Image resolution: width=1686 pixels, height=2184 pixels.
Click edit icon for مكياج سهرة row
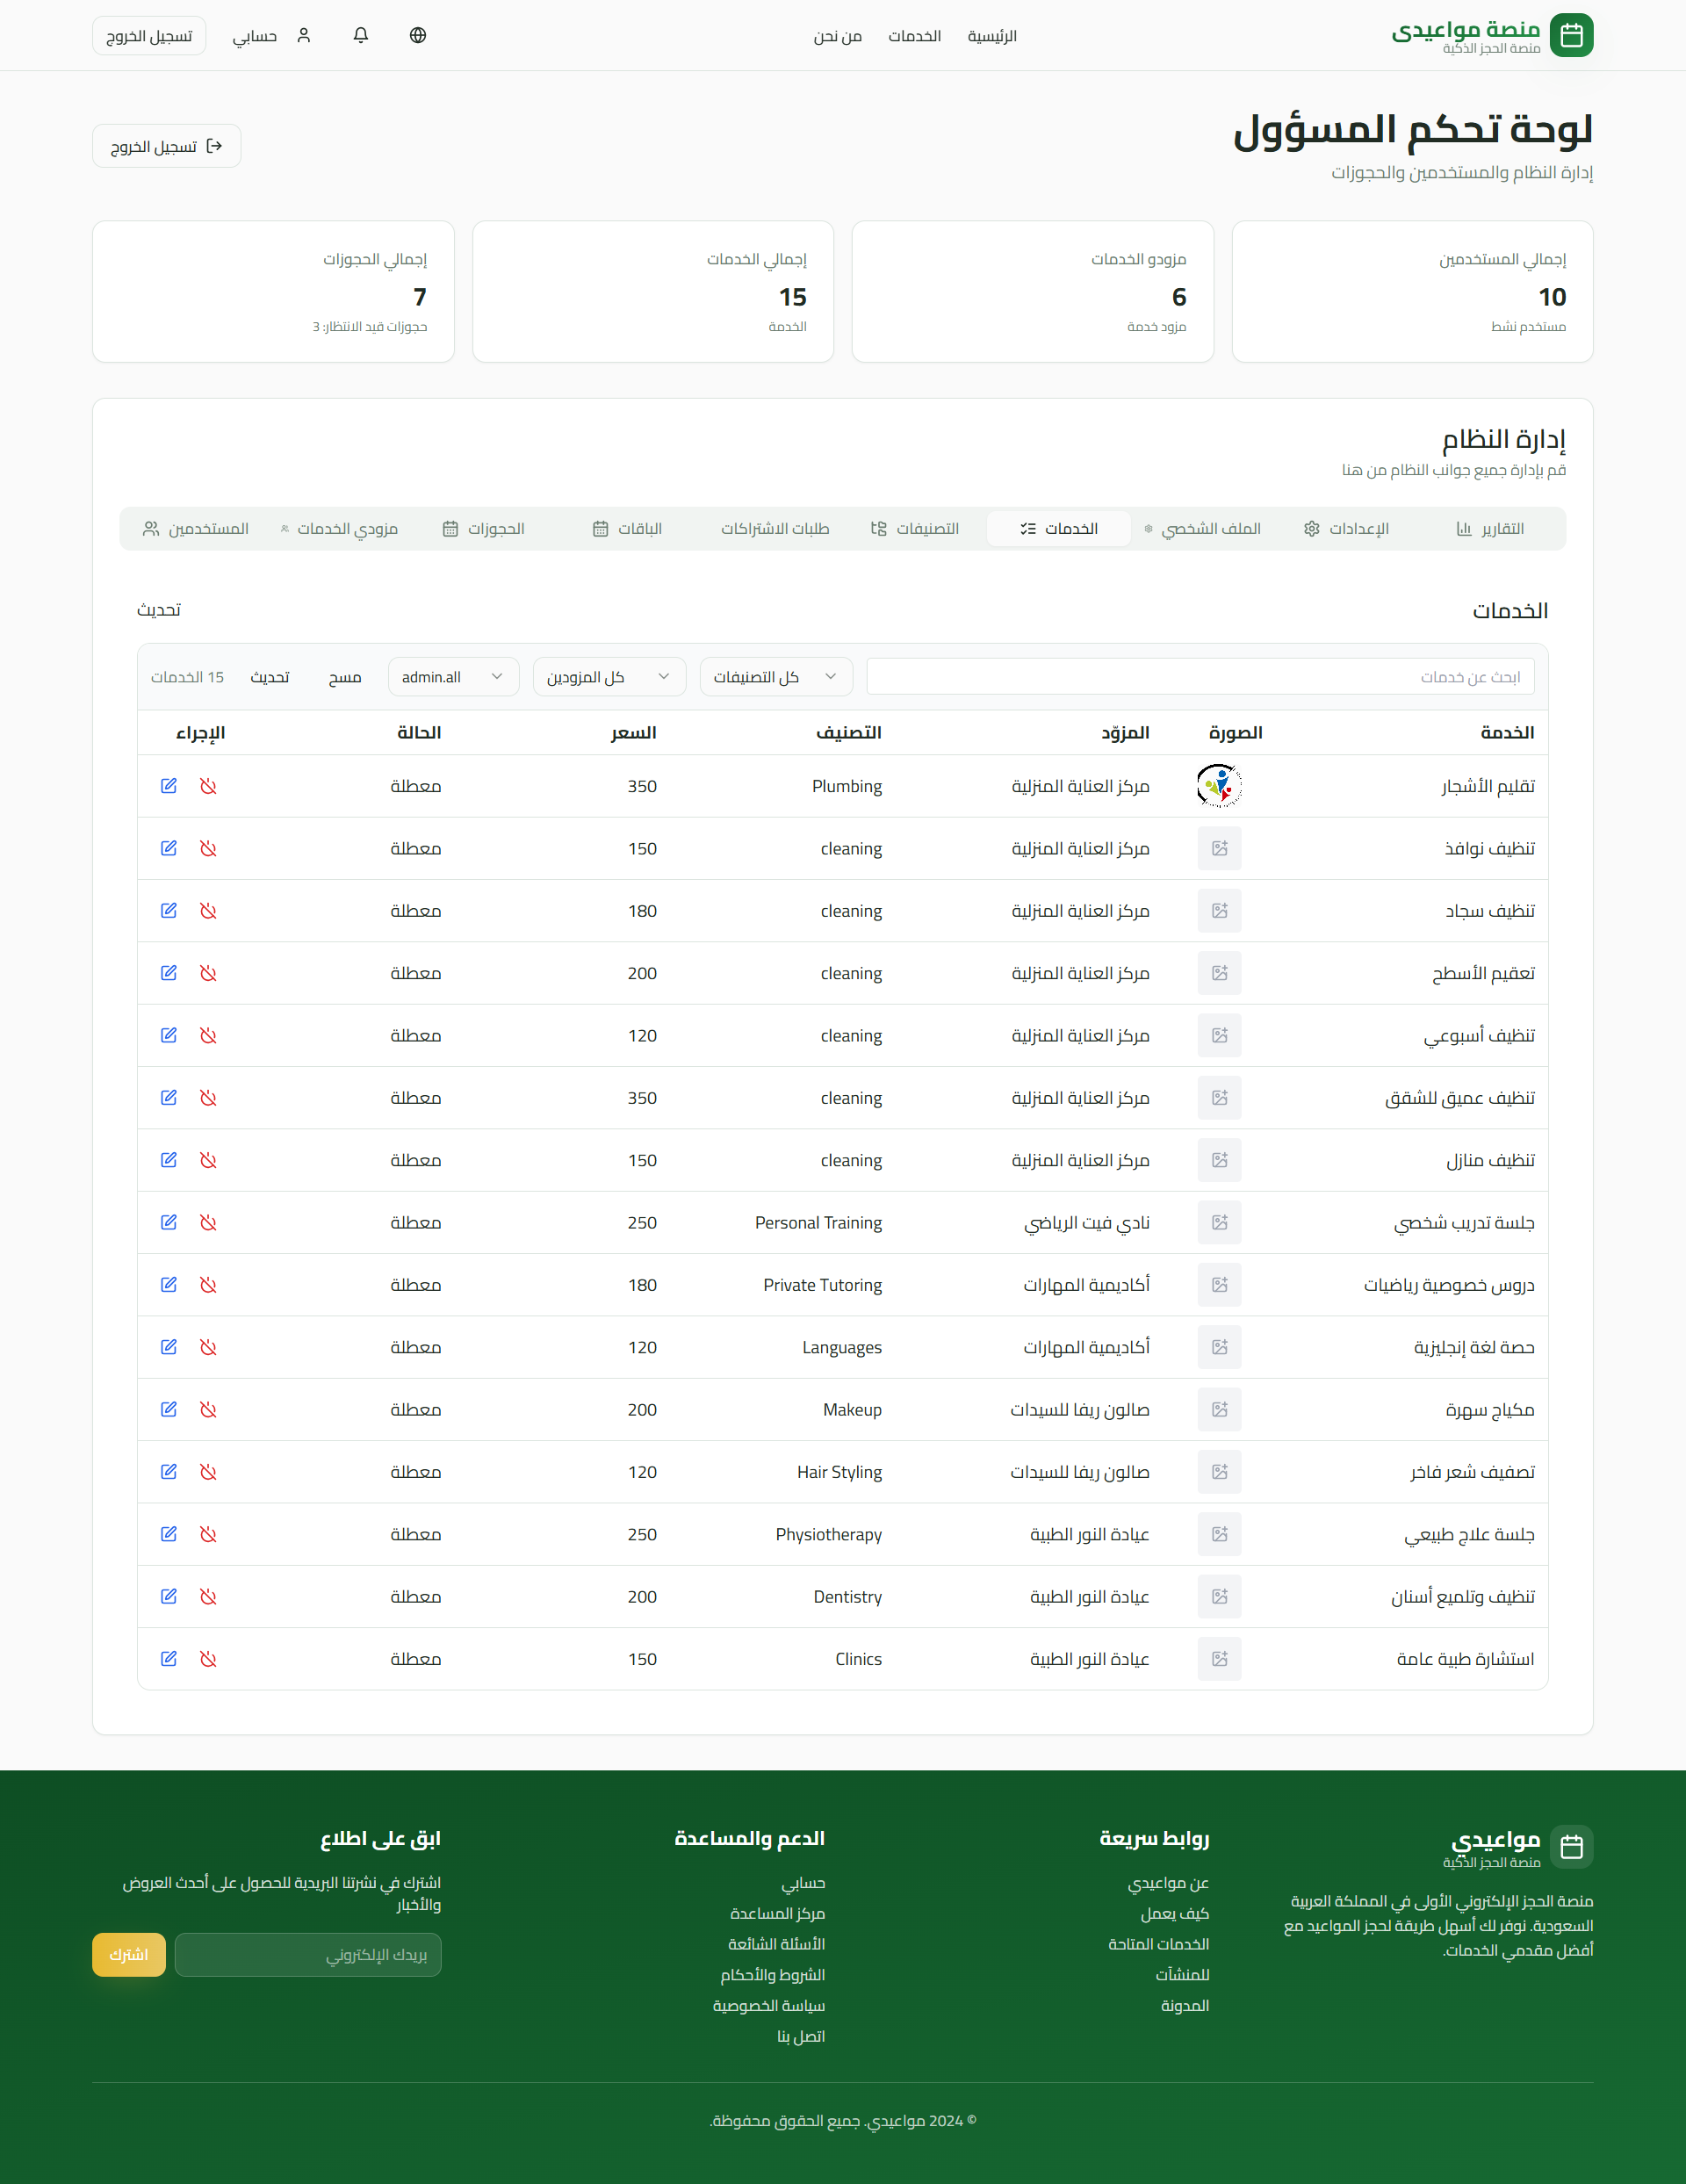coord(169,1409)
